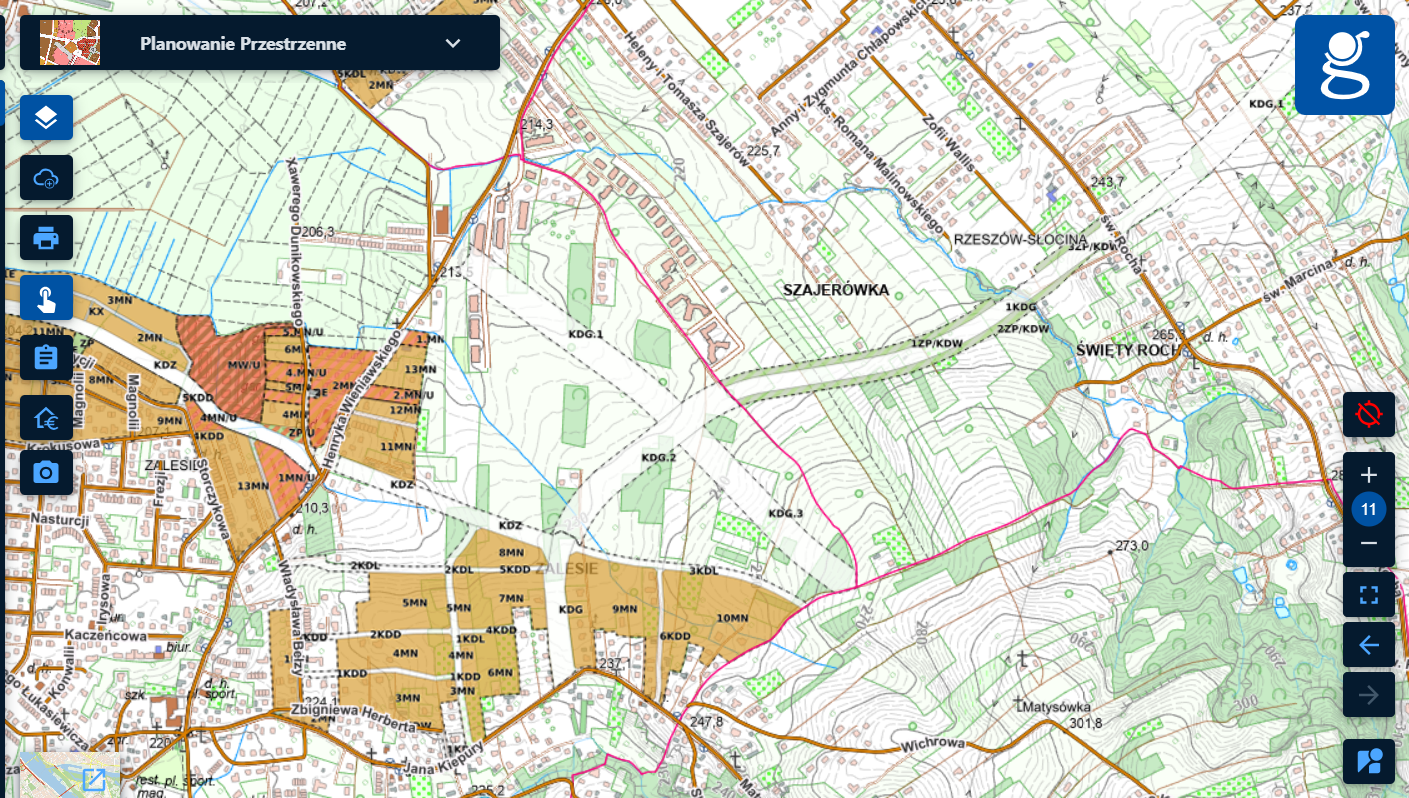The height and width of the screenshot is (798, 1409).
Task: Activate the hand-pointer identify tool
Action: 46,298
